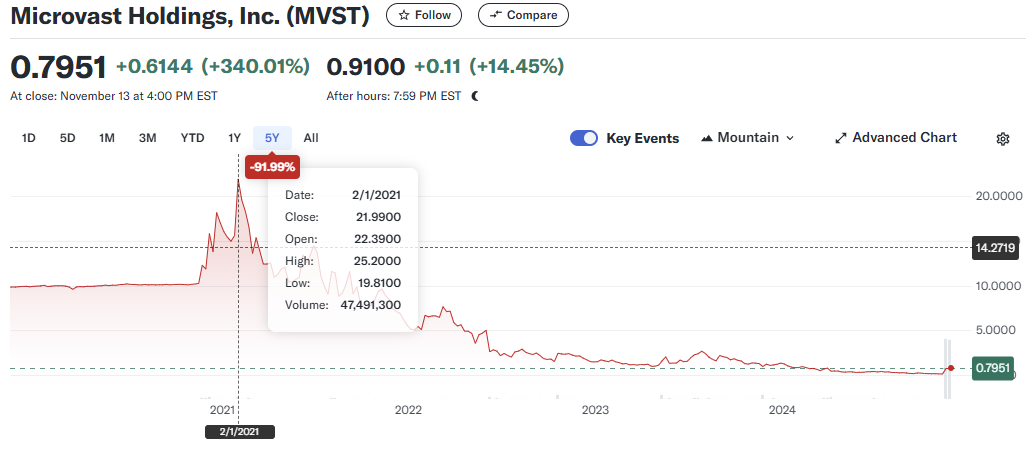Viewport: 1033px width, 452px height.
Task: Open the Advanced Chart link
Action: tap(896, 138)
